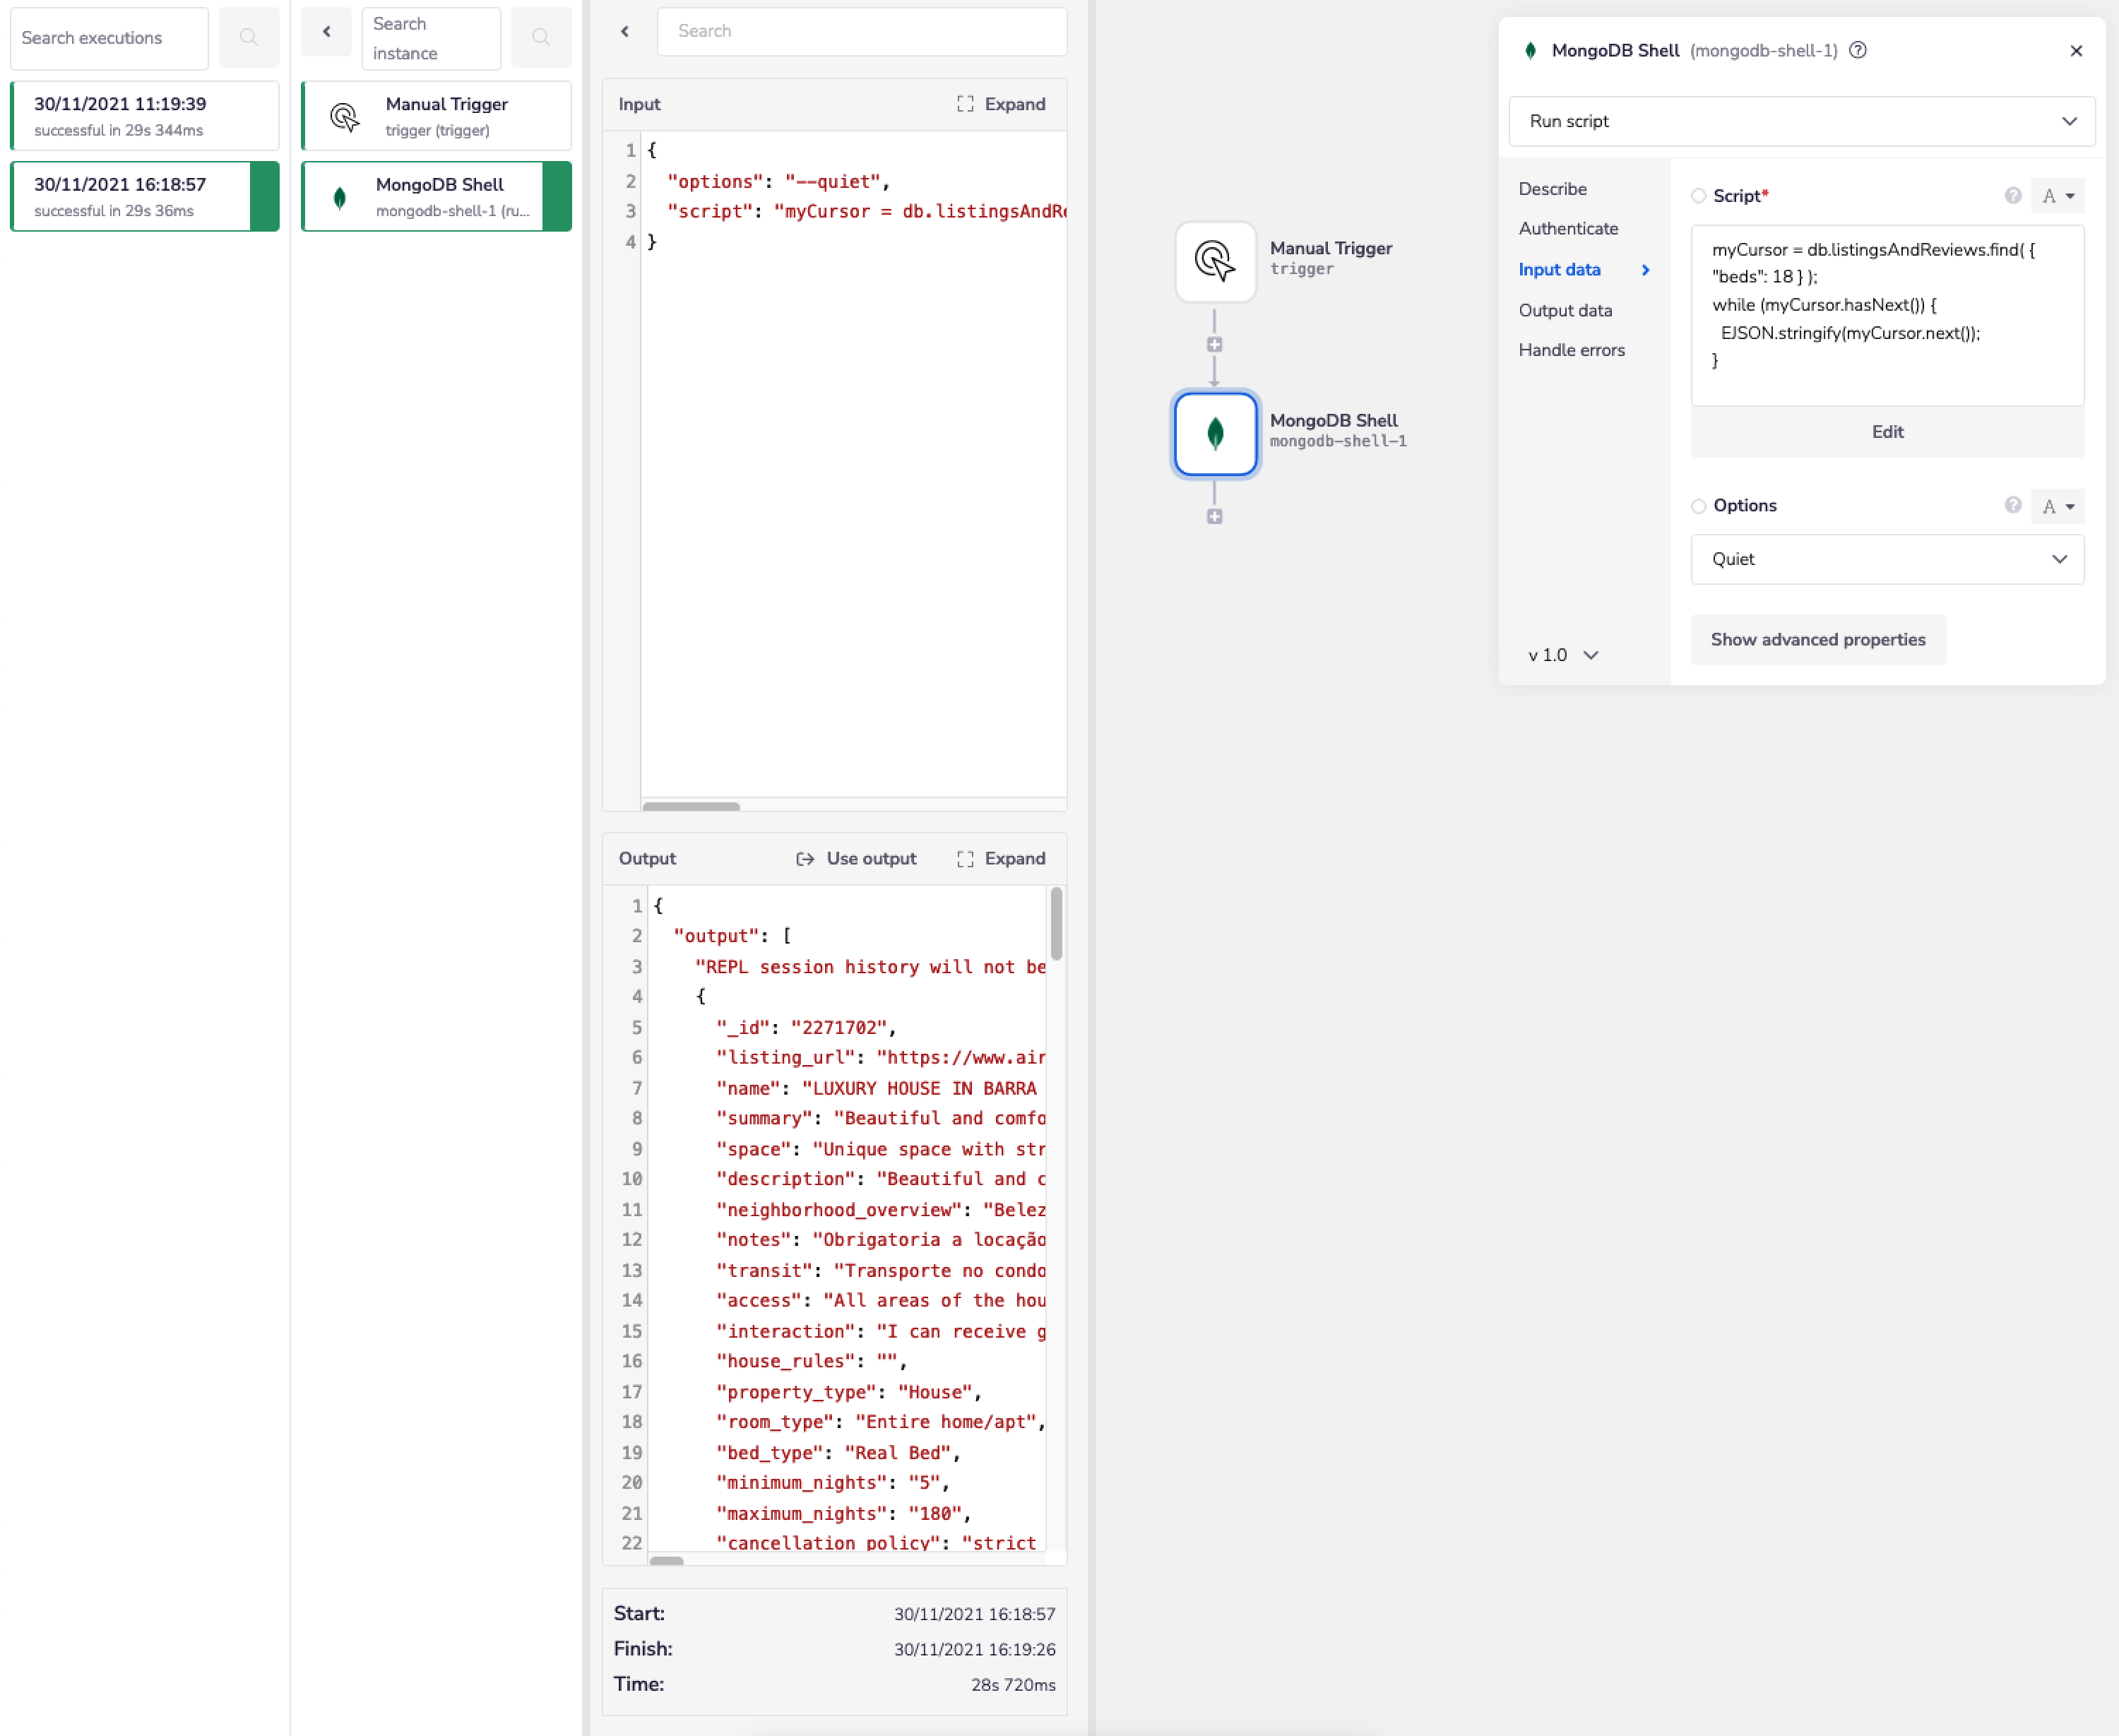Viewport: 2119px width, 1736px height.
Task: Click the plus connector below Manual Trigger node
Action: (x=1214, y=344)
